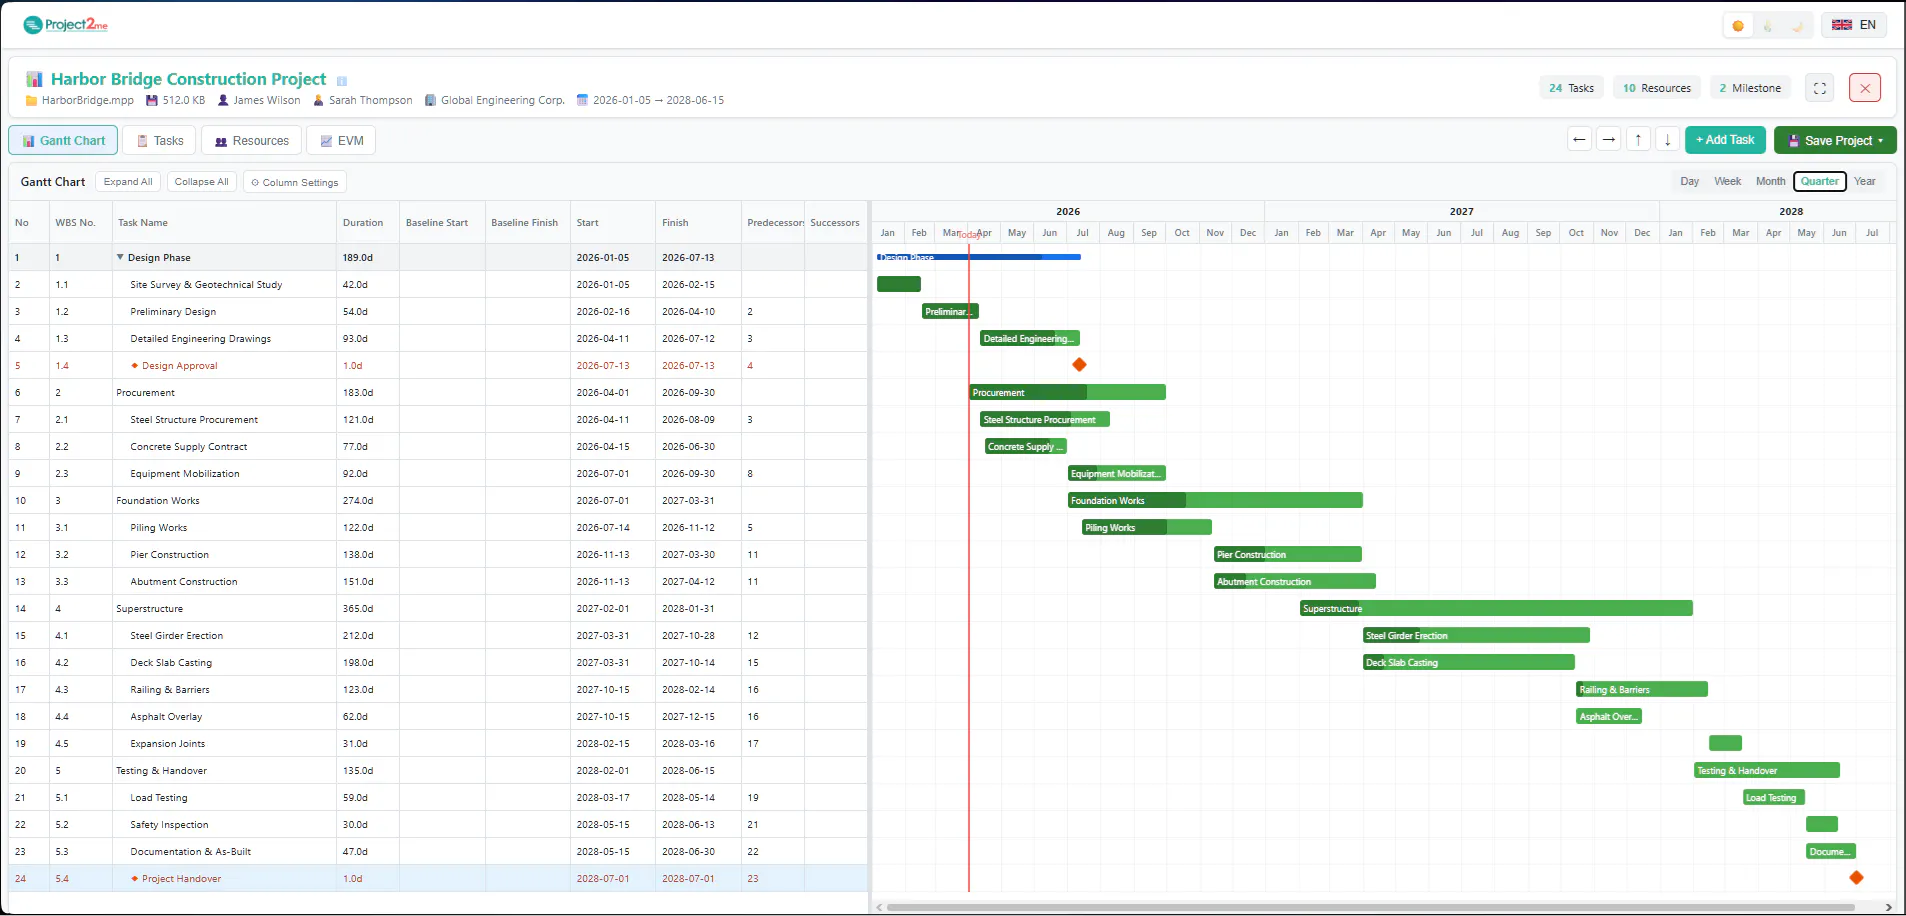
Task: Click the Pier Construction Gantt bar
Action: pyautogui.click(x=1288, y=554)
